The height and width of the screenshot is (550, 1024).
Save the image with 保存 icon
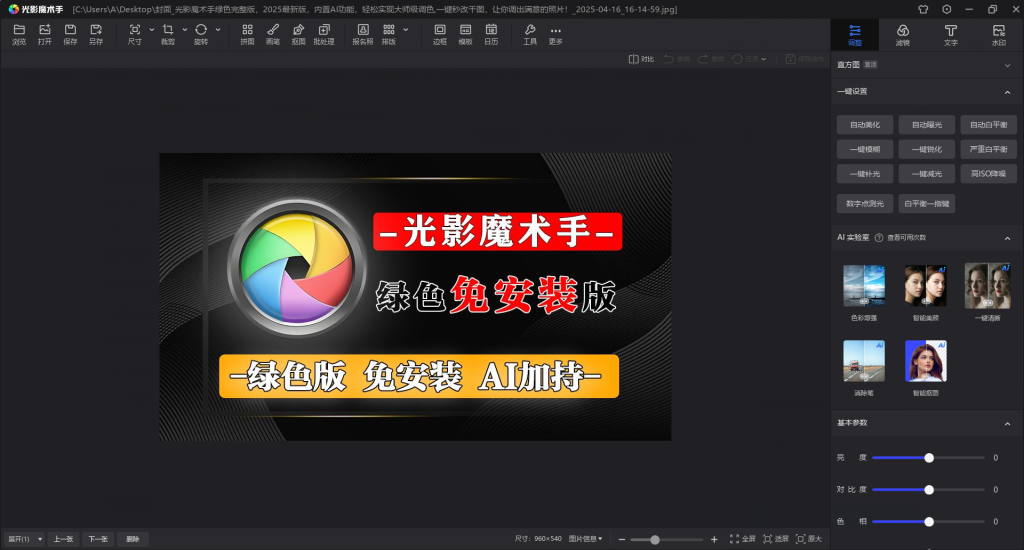tap(70, 34)
